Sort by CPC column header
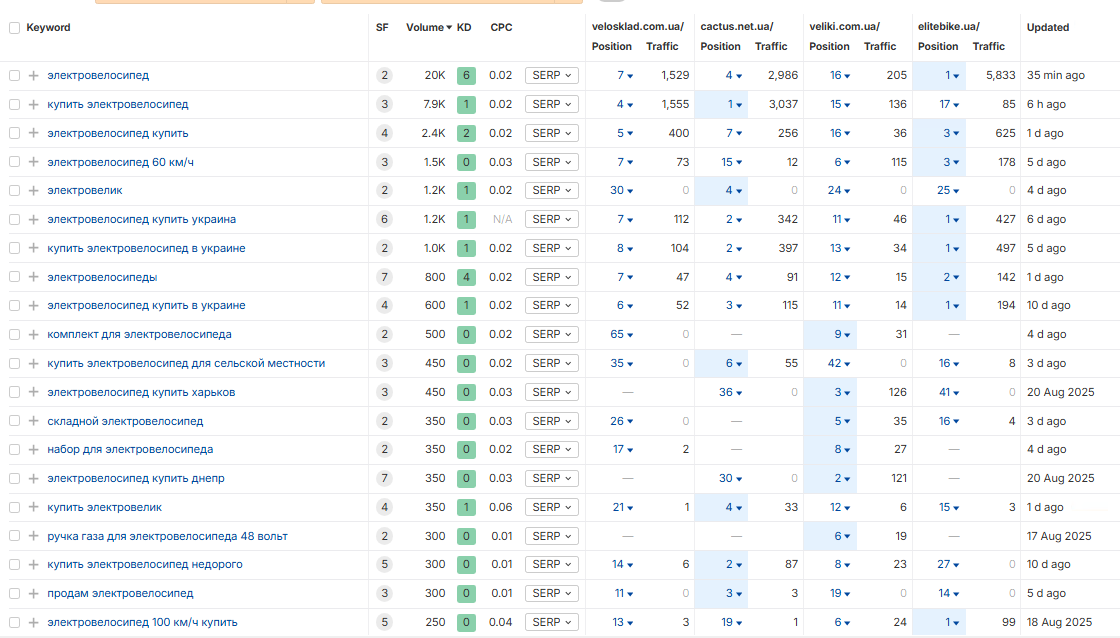 [501, 27]
